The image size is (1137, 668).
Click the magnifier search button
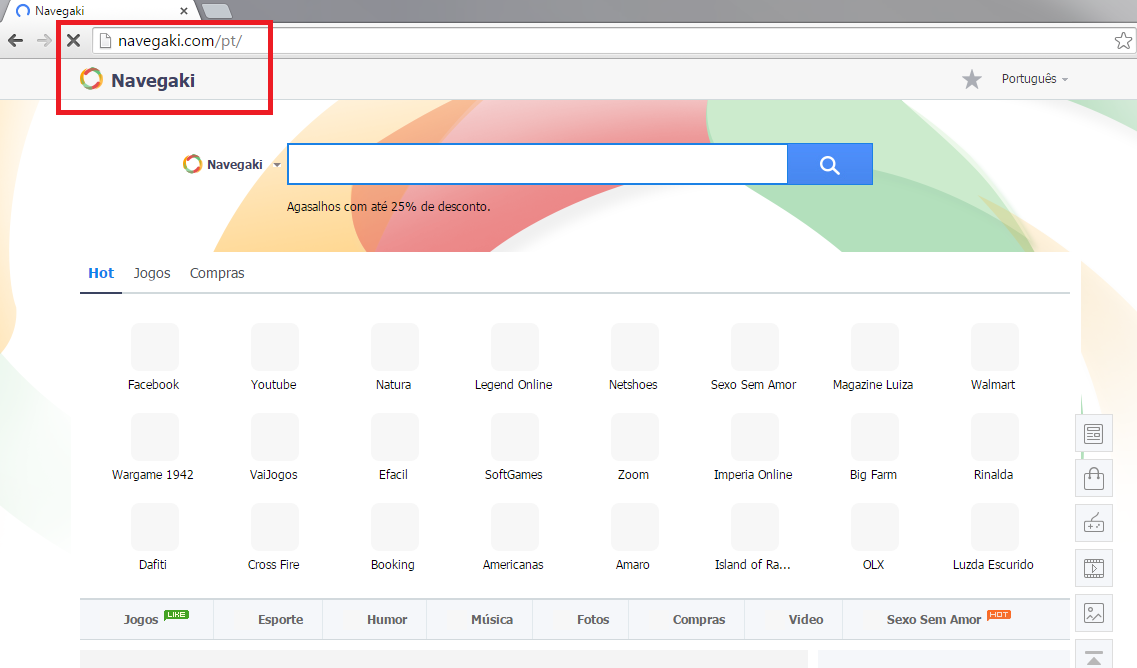pyautogui.click(x=829, y=165)
